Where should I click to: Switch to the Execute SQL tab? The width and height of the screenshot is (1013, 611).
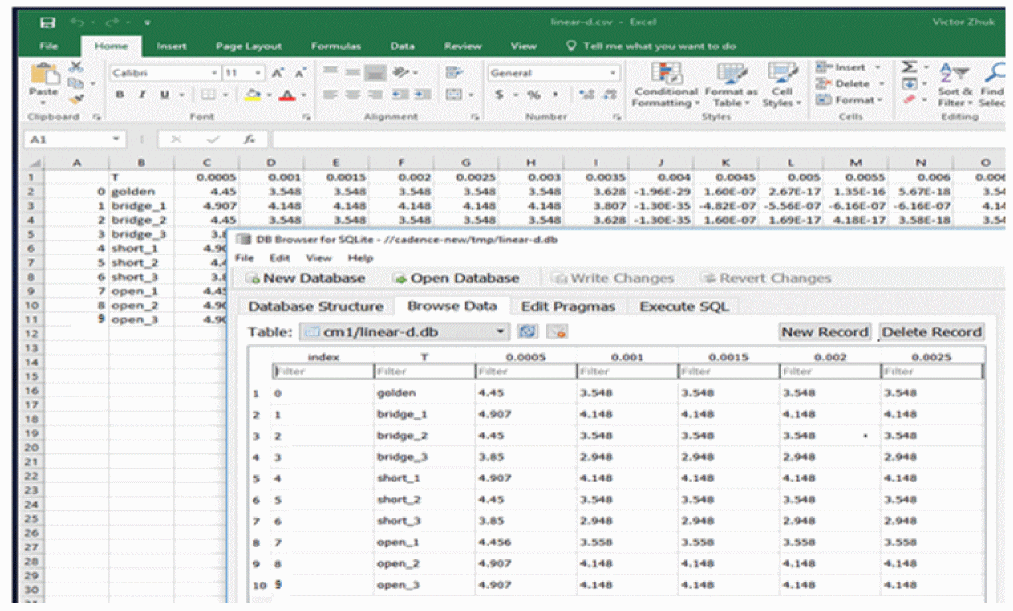coord(684,307)
